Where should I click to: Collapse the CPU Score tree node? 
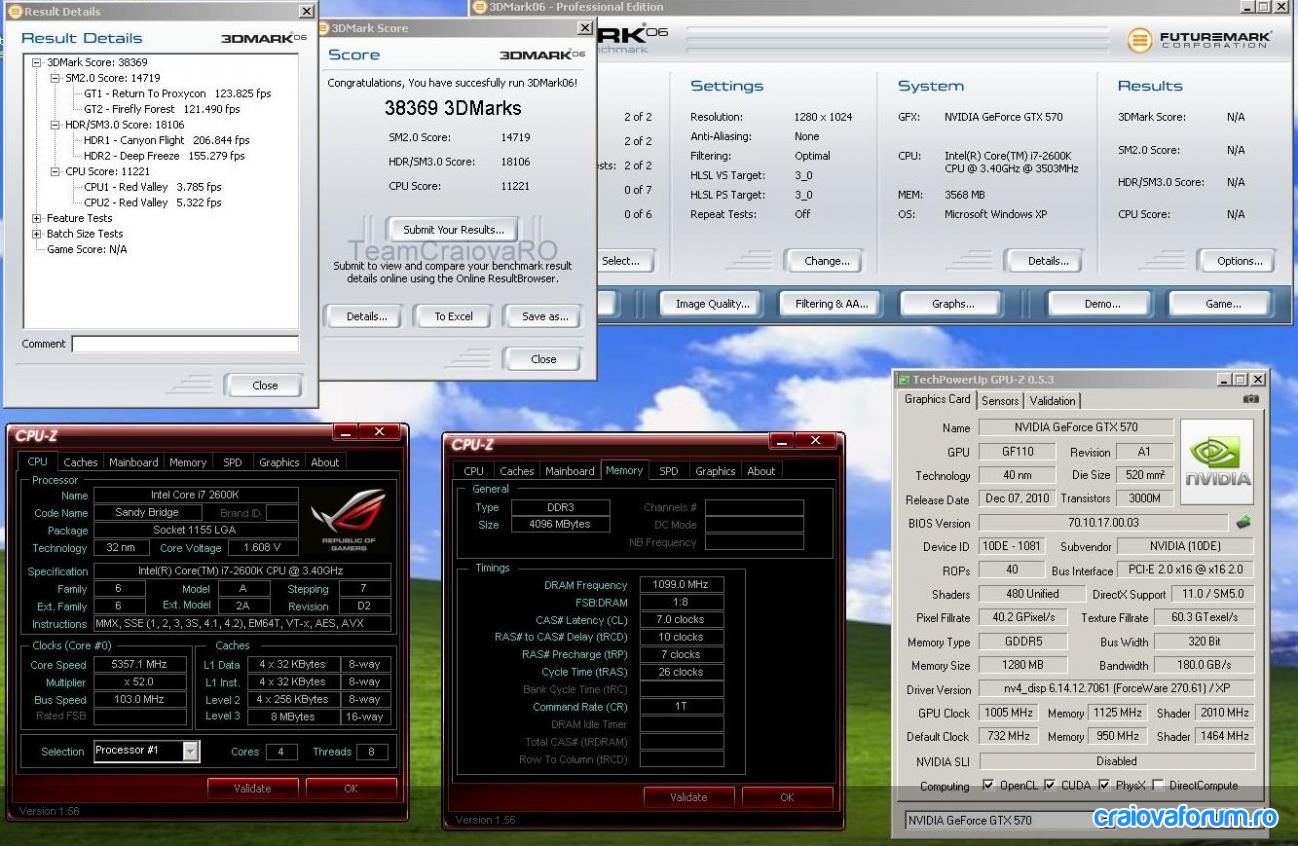click(55, 171)
